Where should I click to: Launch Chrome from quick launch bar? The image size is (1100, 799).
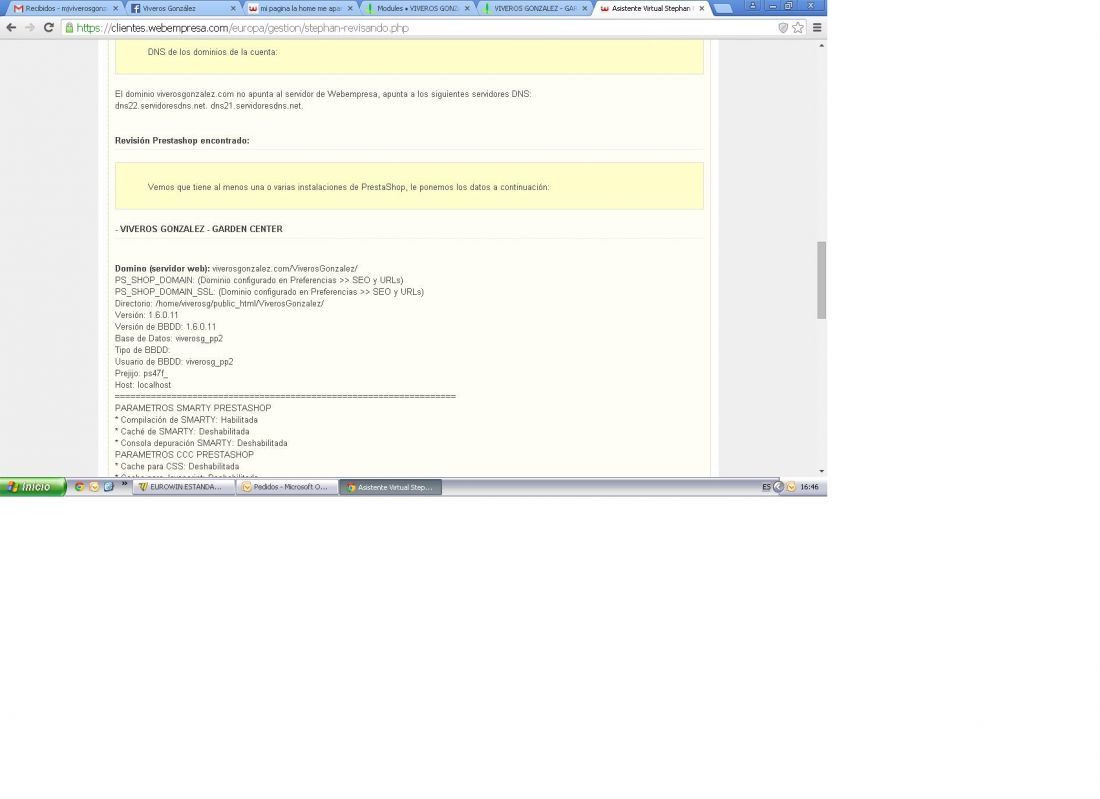pyautogui.click(x=79, y=487)
